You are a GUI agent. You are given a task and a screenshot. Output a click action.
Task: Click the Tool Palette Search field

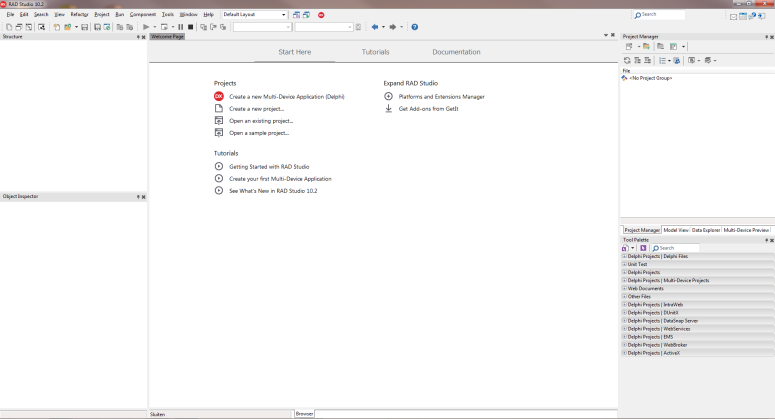point(675,248)
